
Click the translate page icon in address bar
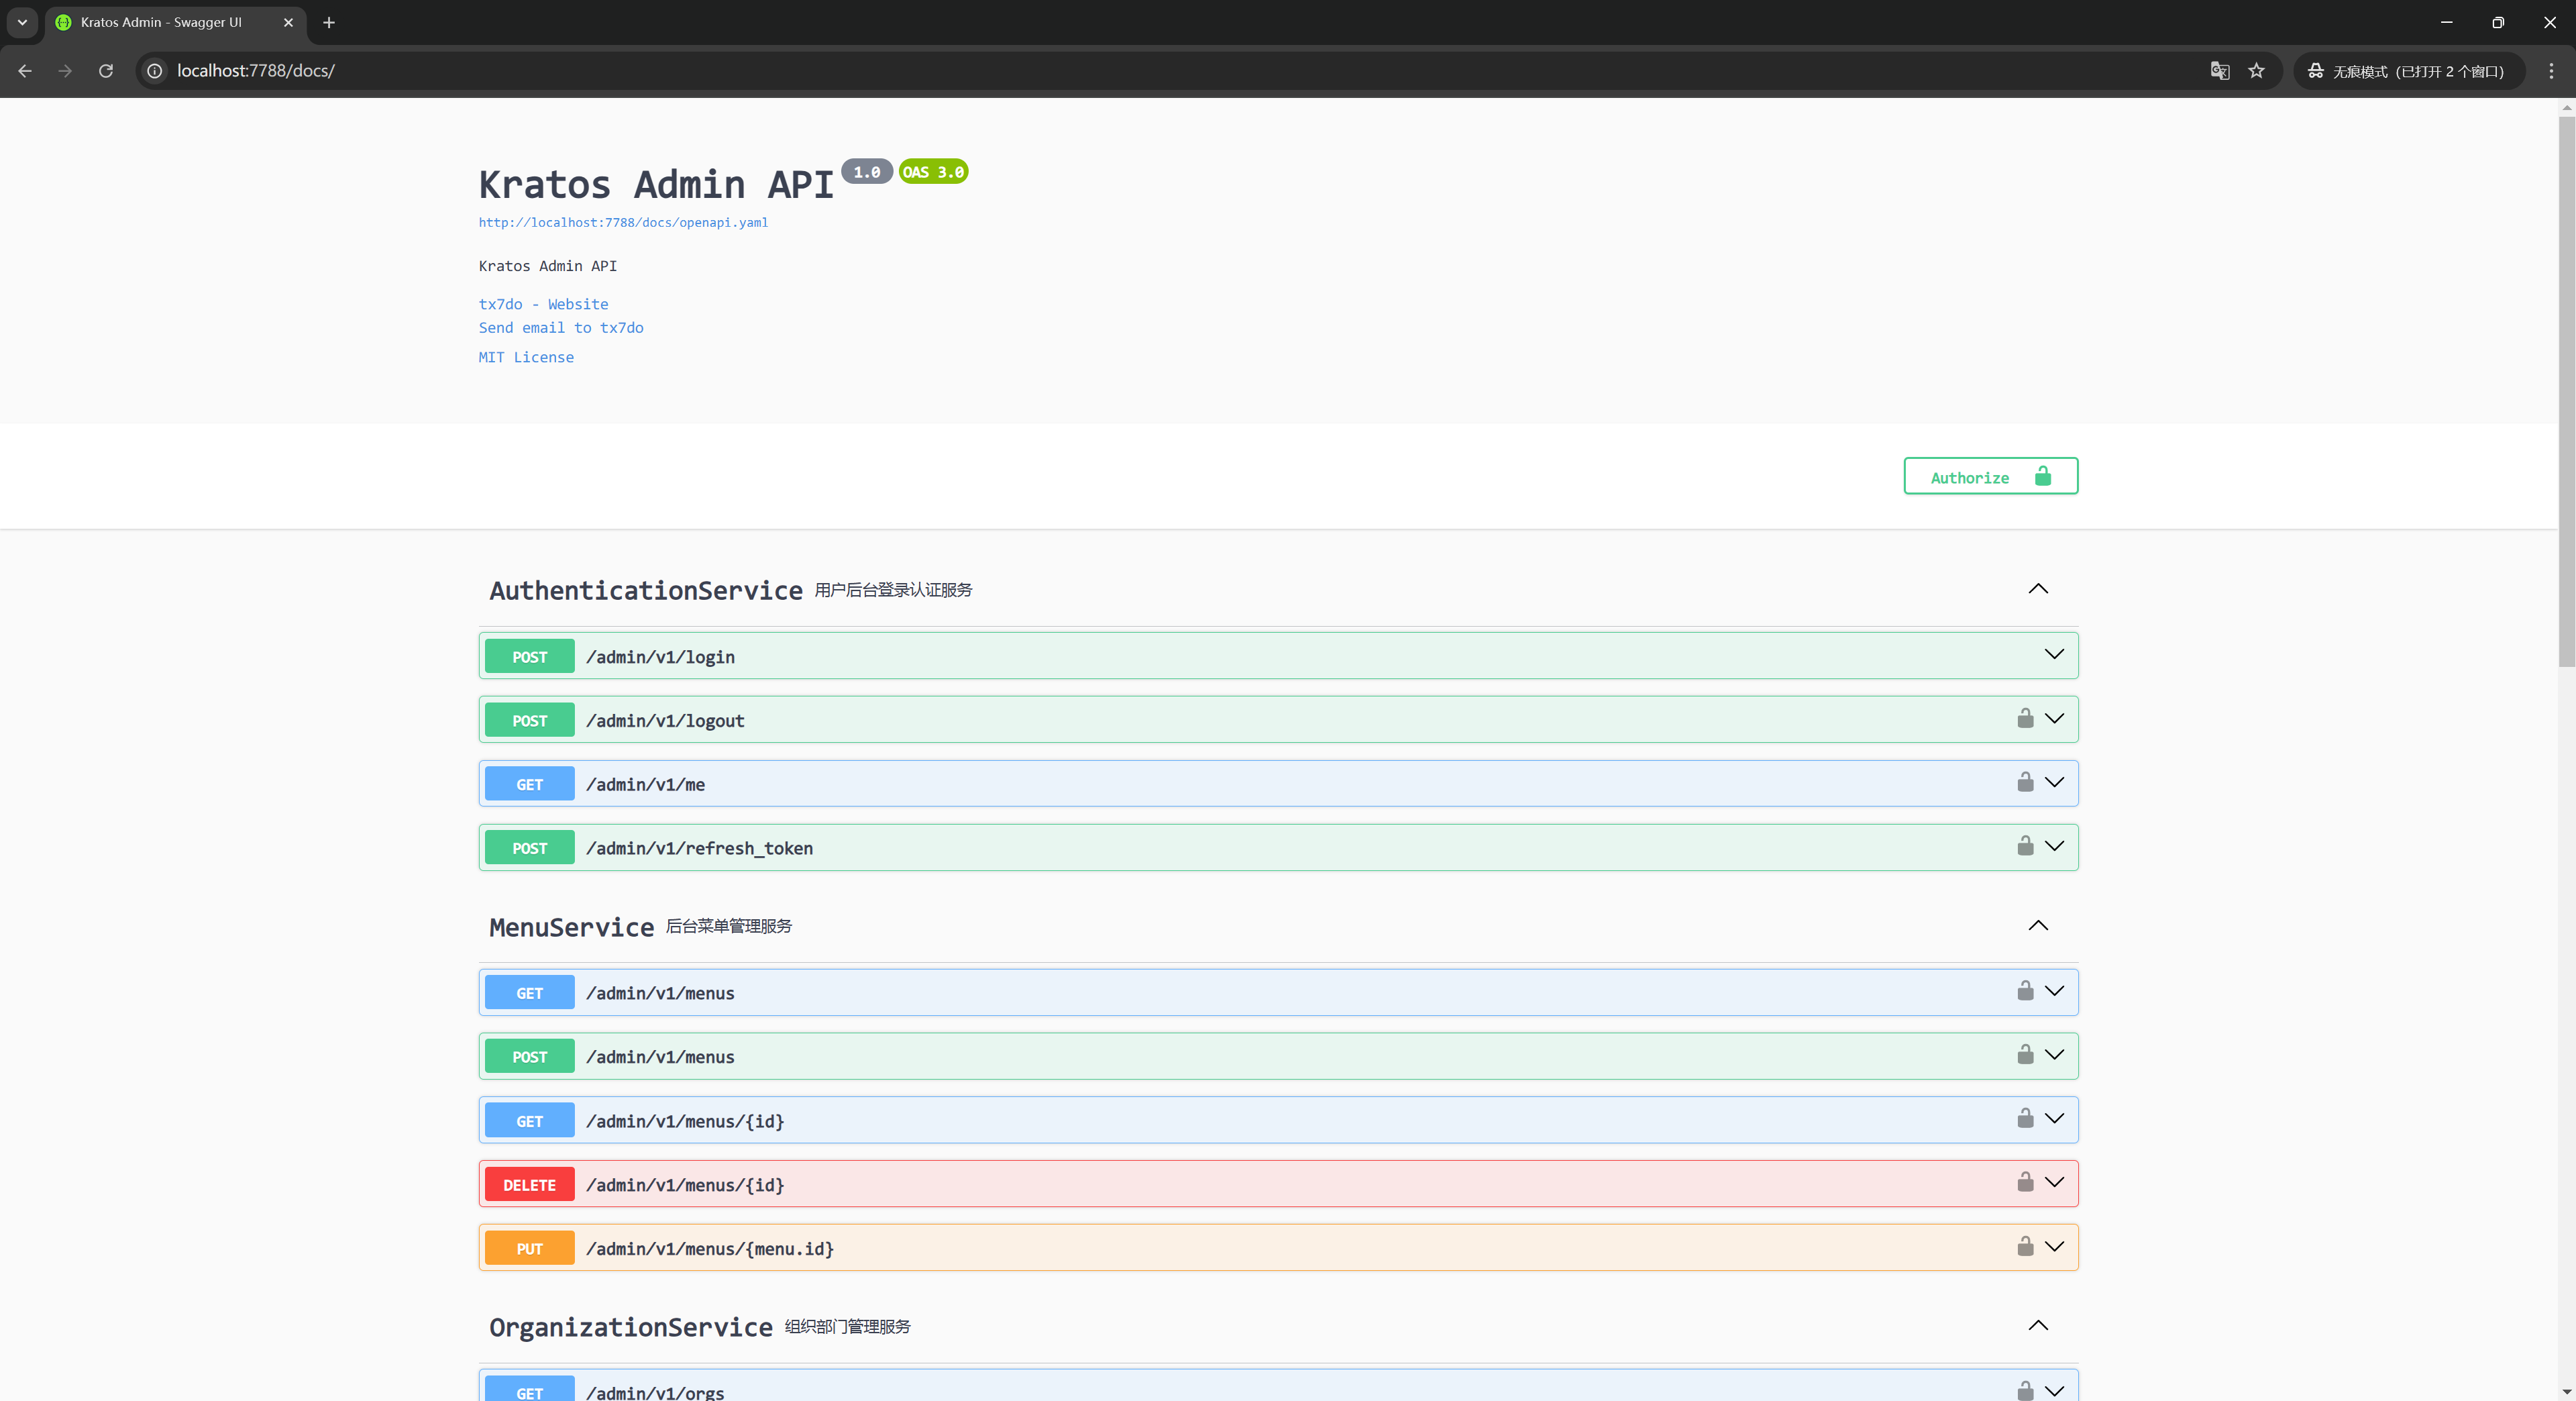coord(2219,71)
